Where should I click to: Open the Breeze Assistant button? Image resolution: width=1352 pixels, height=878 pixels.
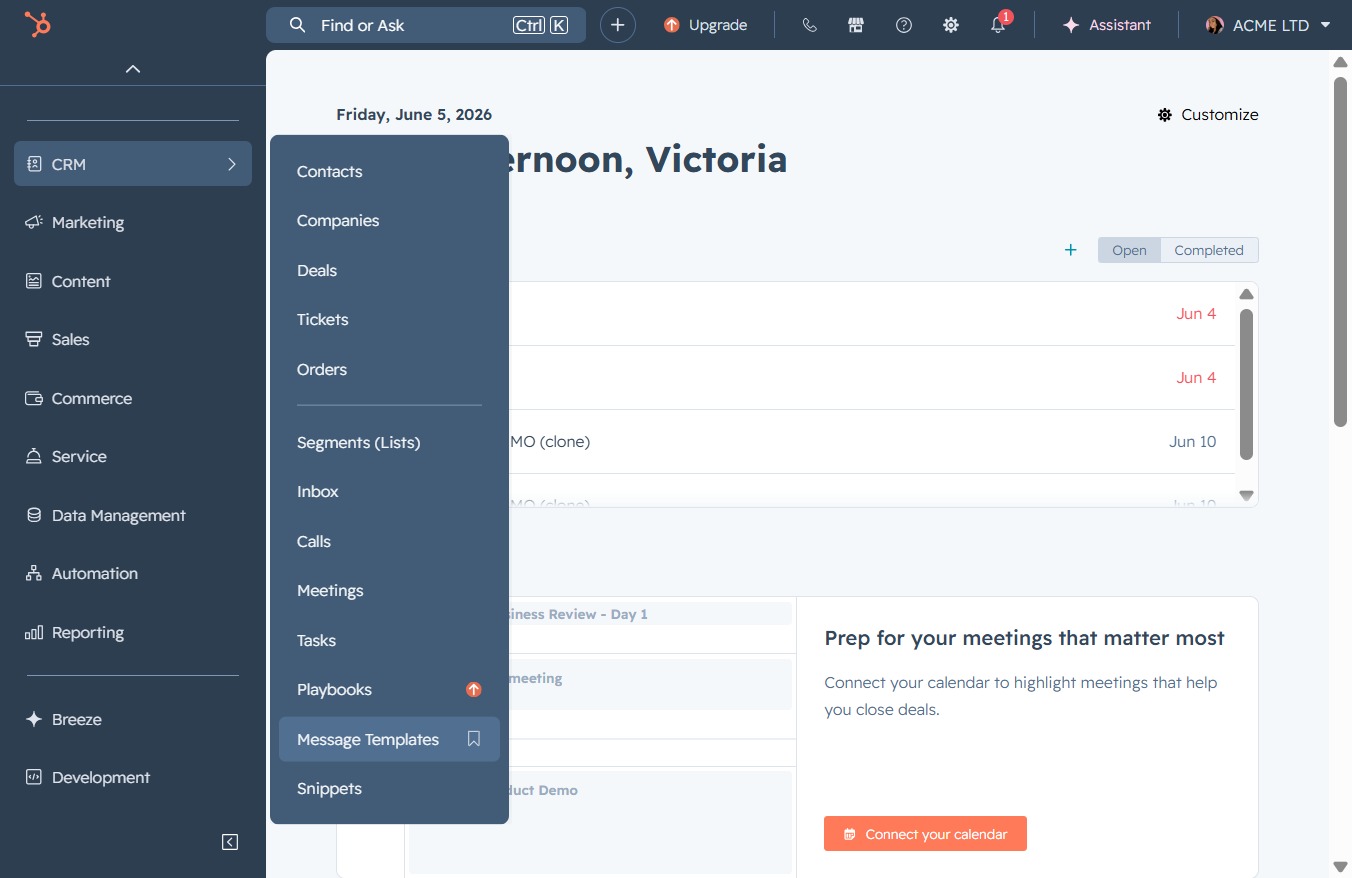click(x=1107, y=25)
